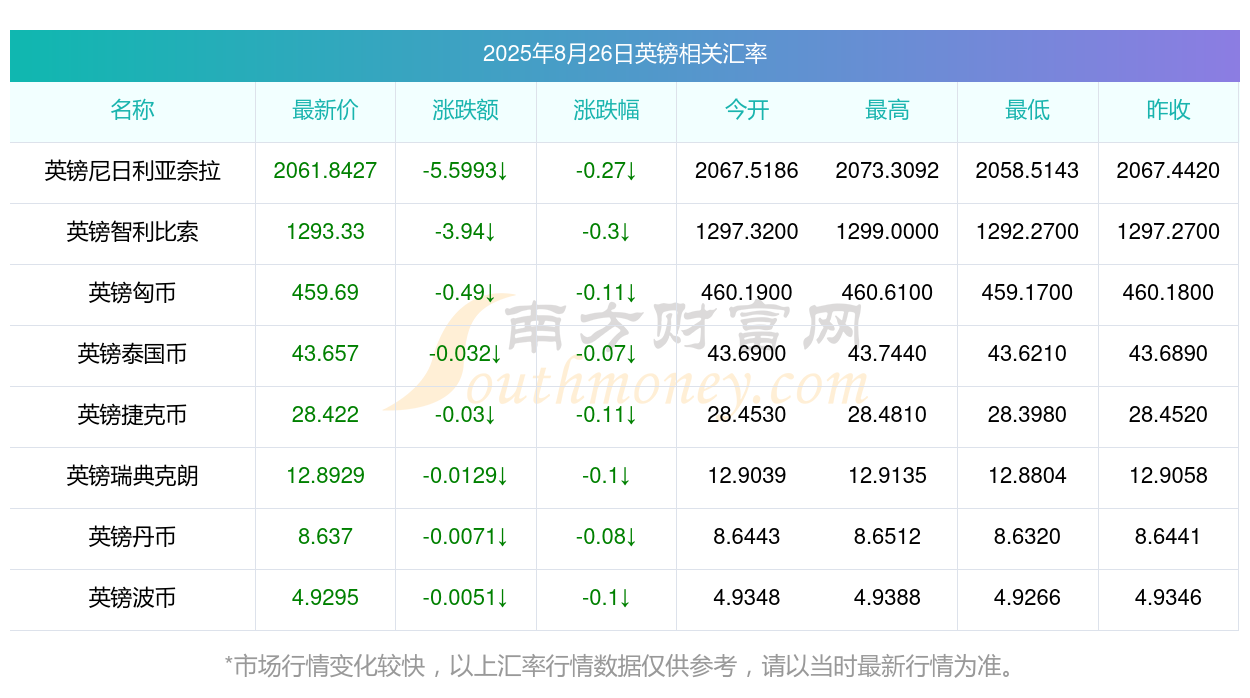Click the 市场行情变化较快 disclaimer note

point(624,666)
